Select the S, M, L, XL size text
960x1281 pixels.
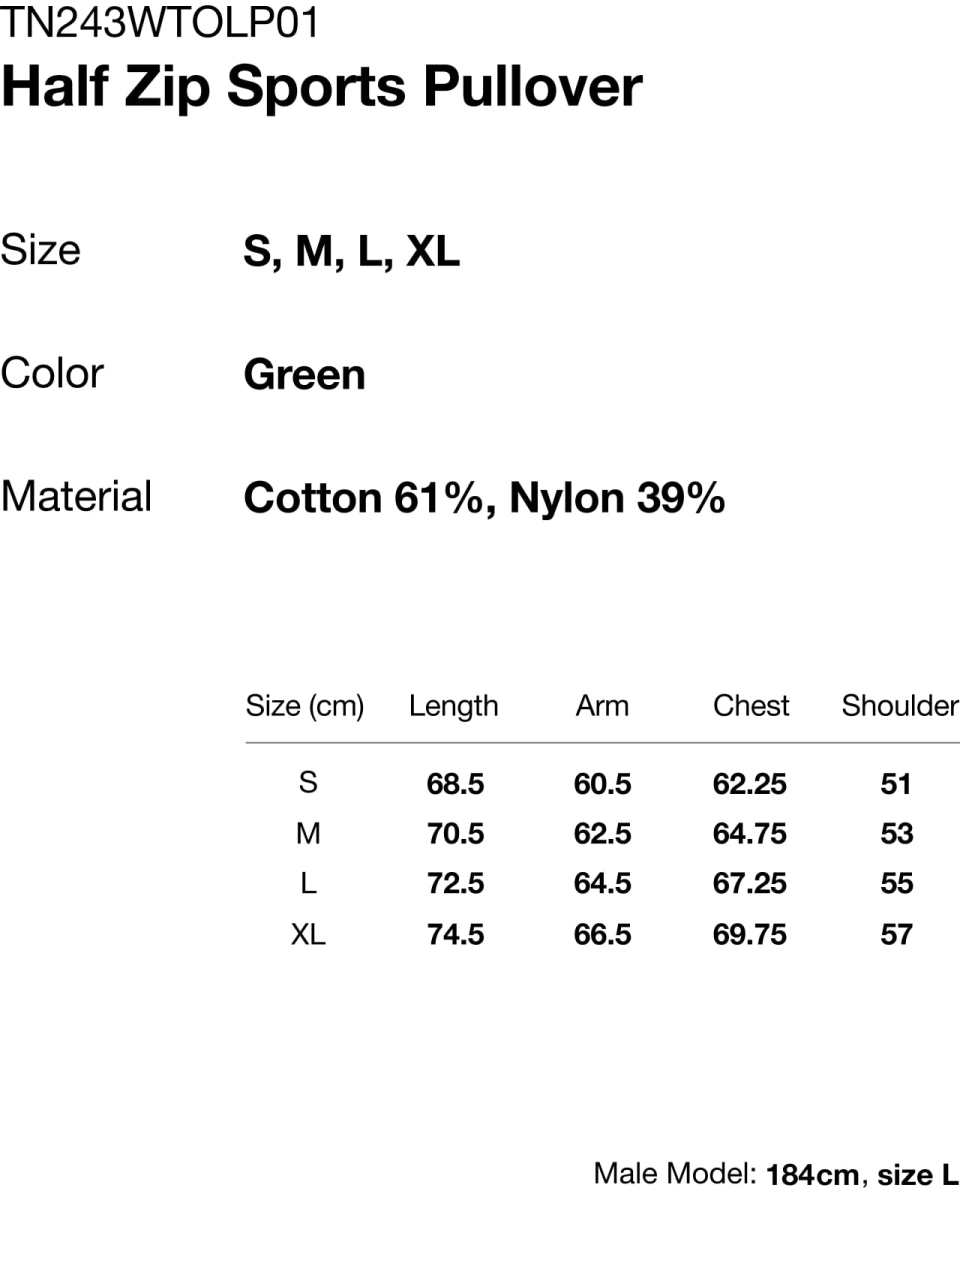coord(351,250)
